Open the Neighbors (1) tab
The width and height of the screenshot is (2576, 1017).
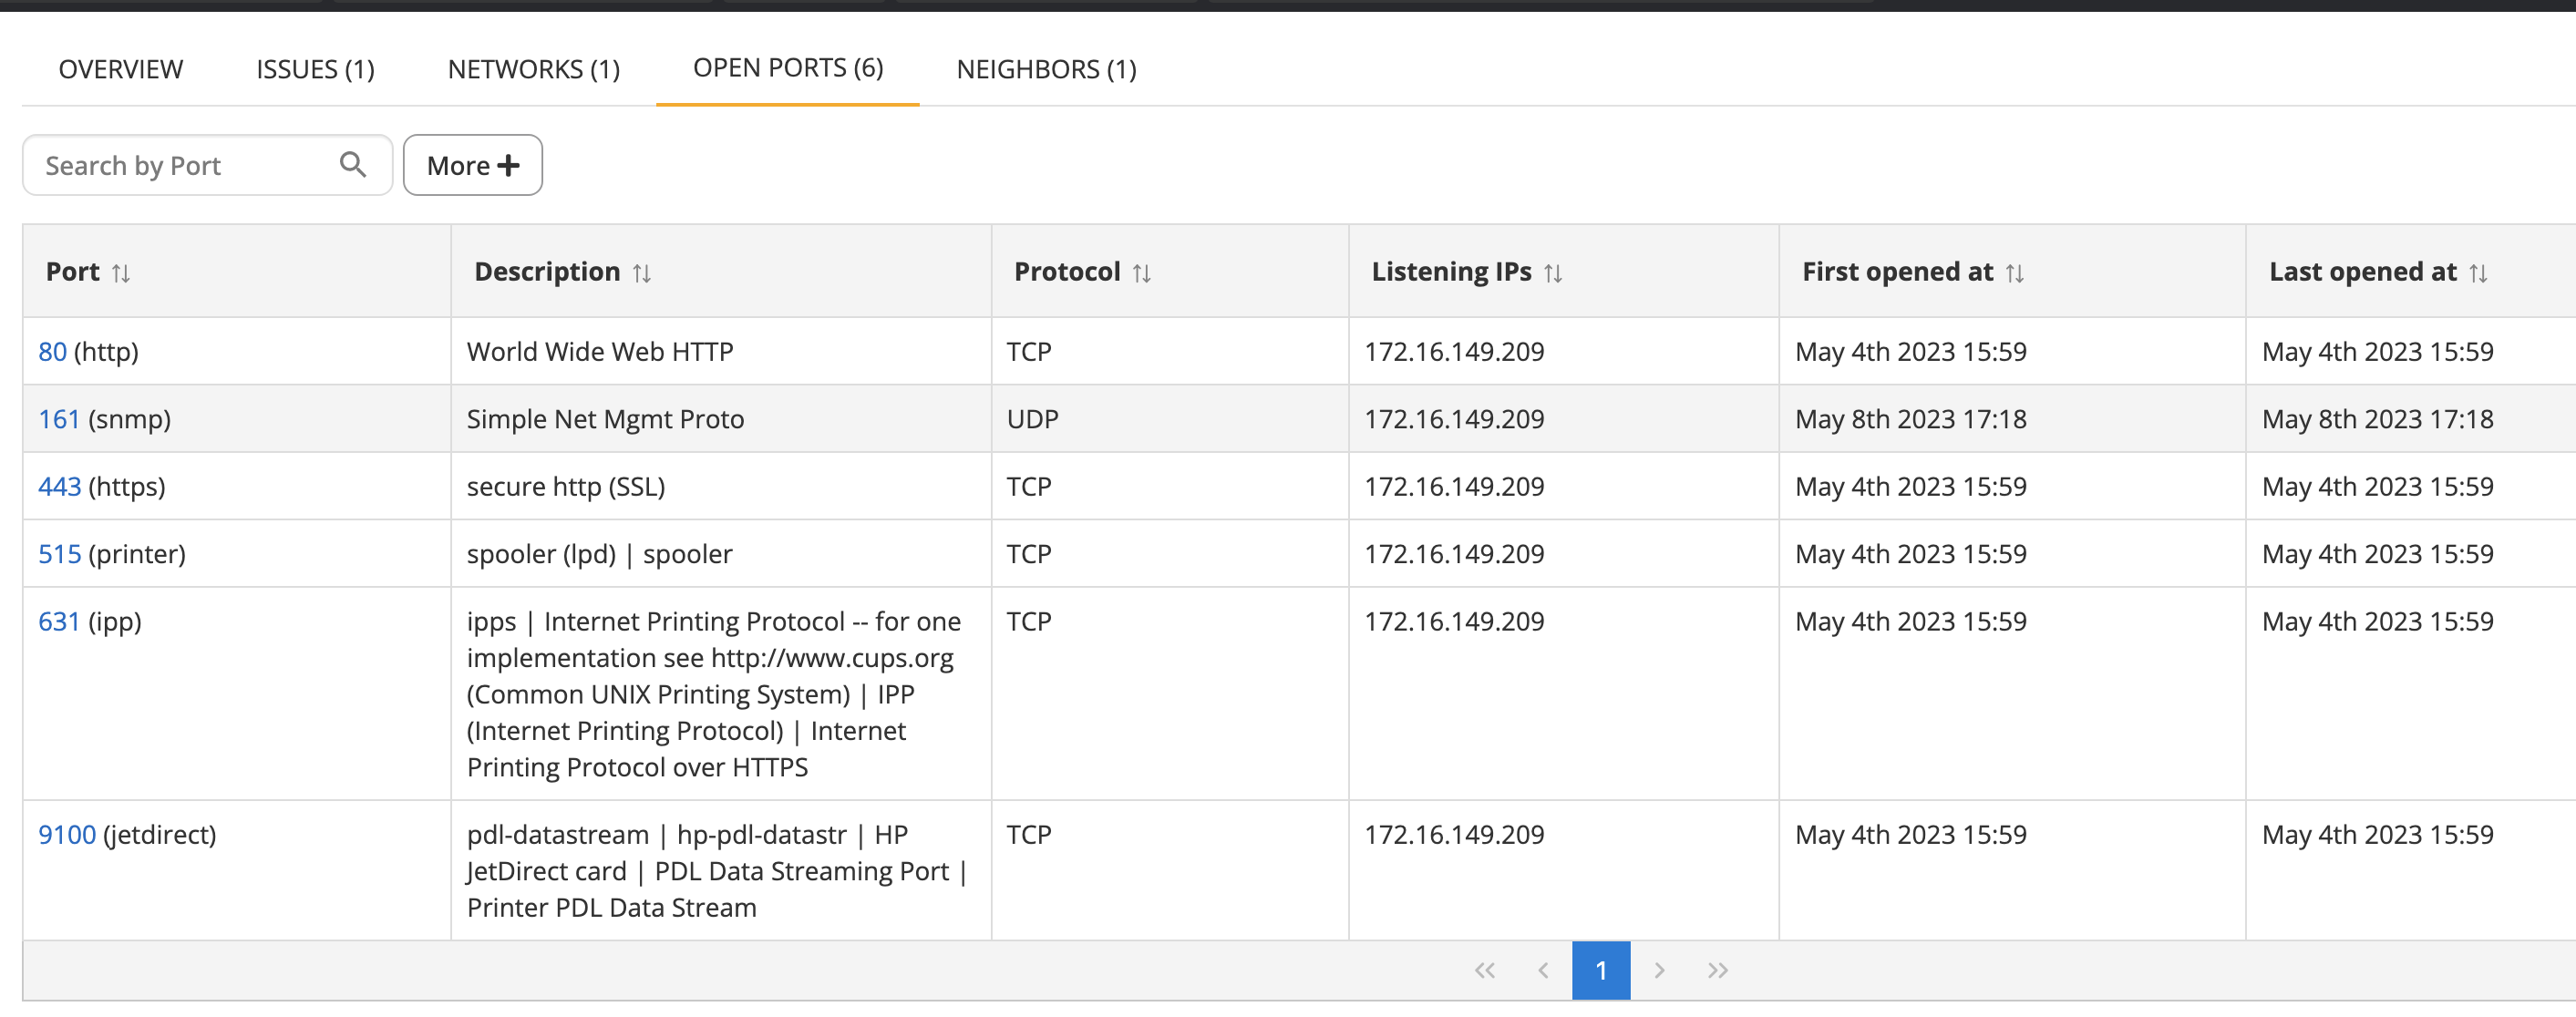pyautogui.click(x=1046, y=69)
